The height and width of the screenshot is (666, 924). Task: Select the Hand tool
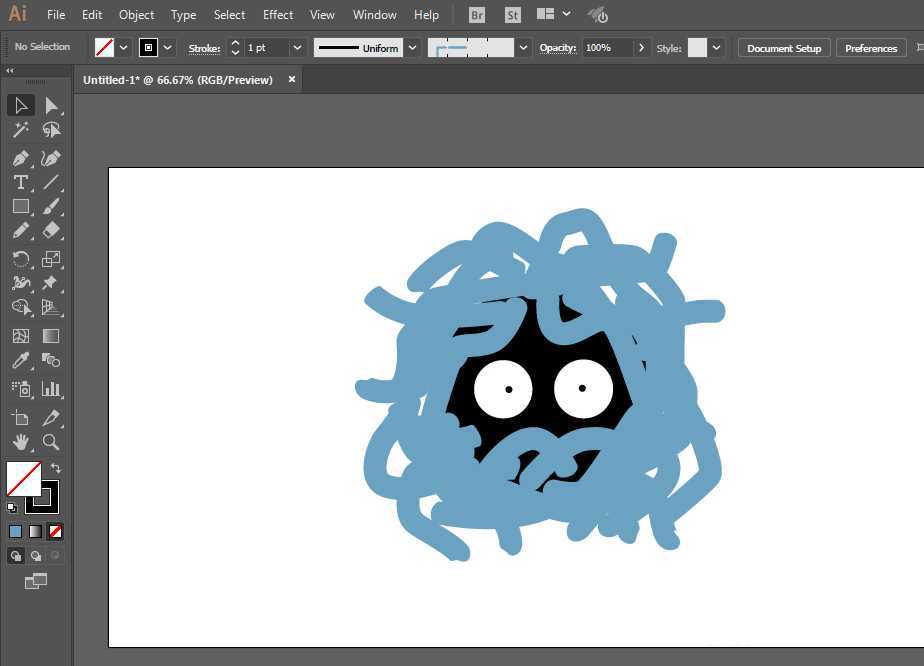pyautogui.click(x=20, y=442)
